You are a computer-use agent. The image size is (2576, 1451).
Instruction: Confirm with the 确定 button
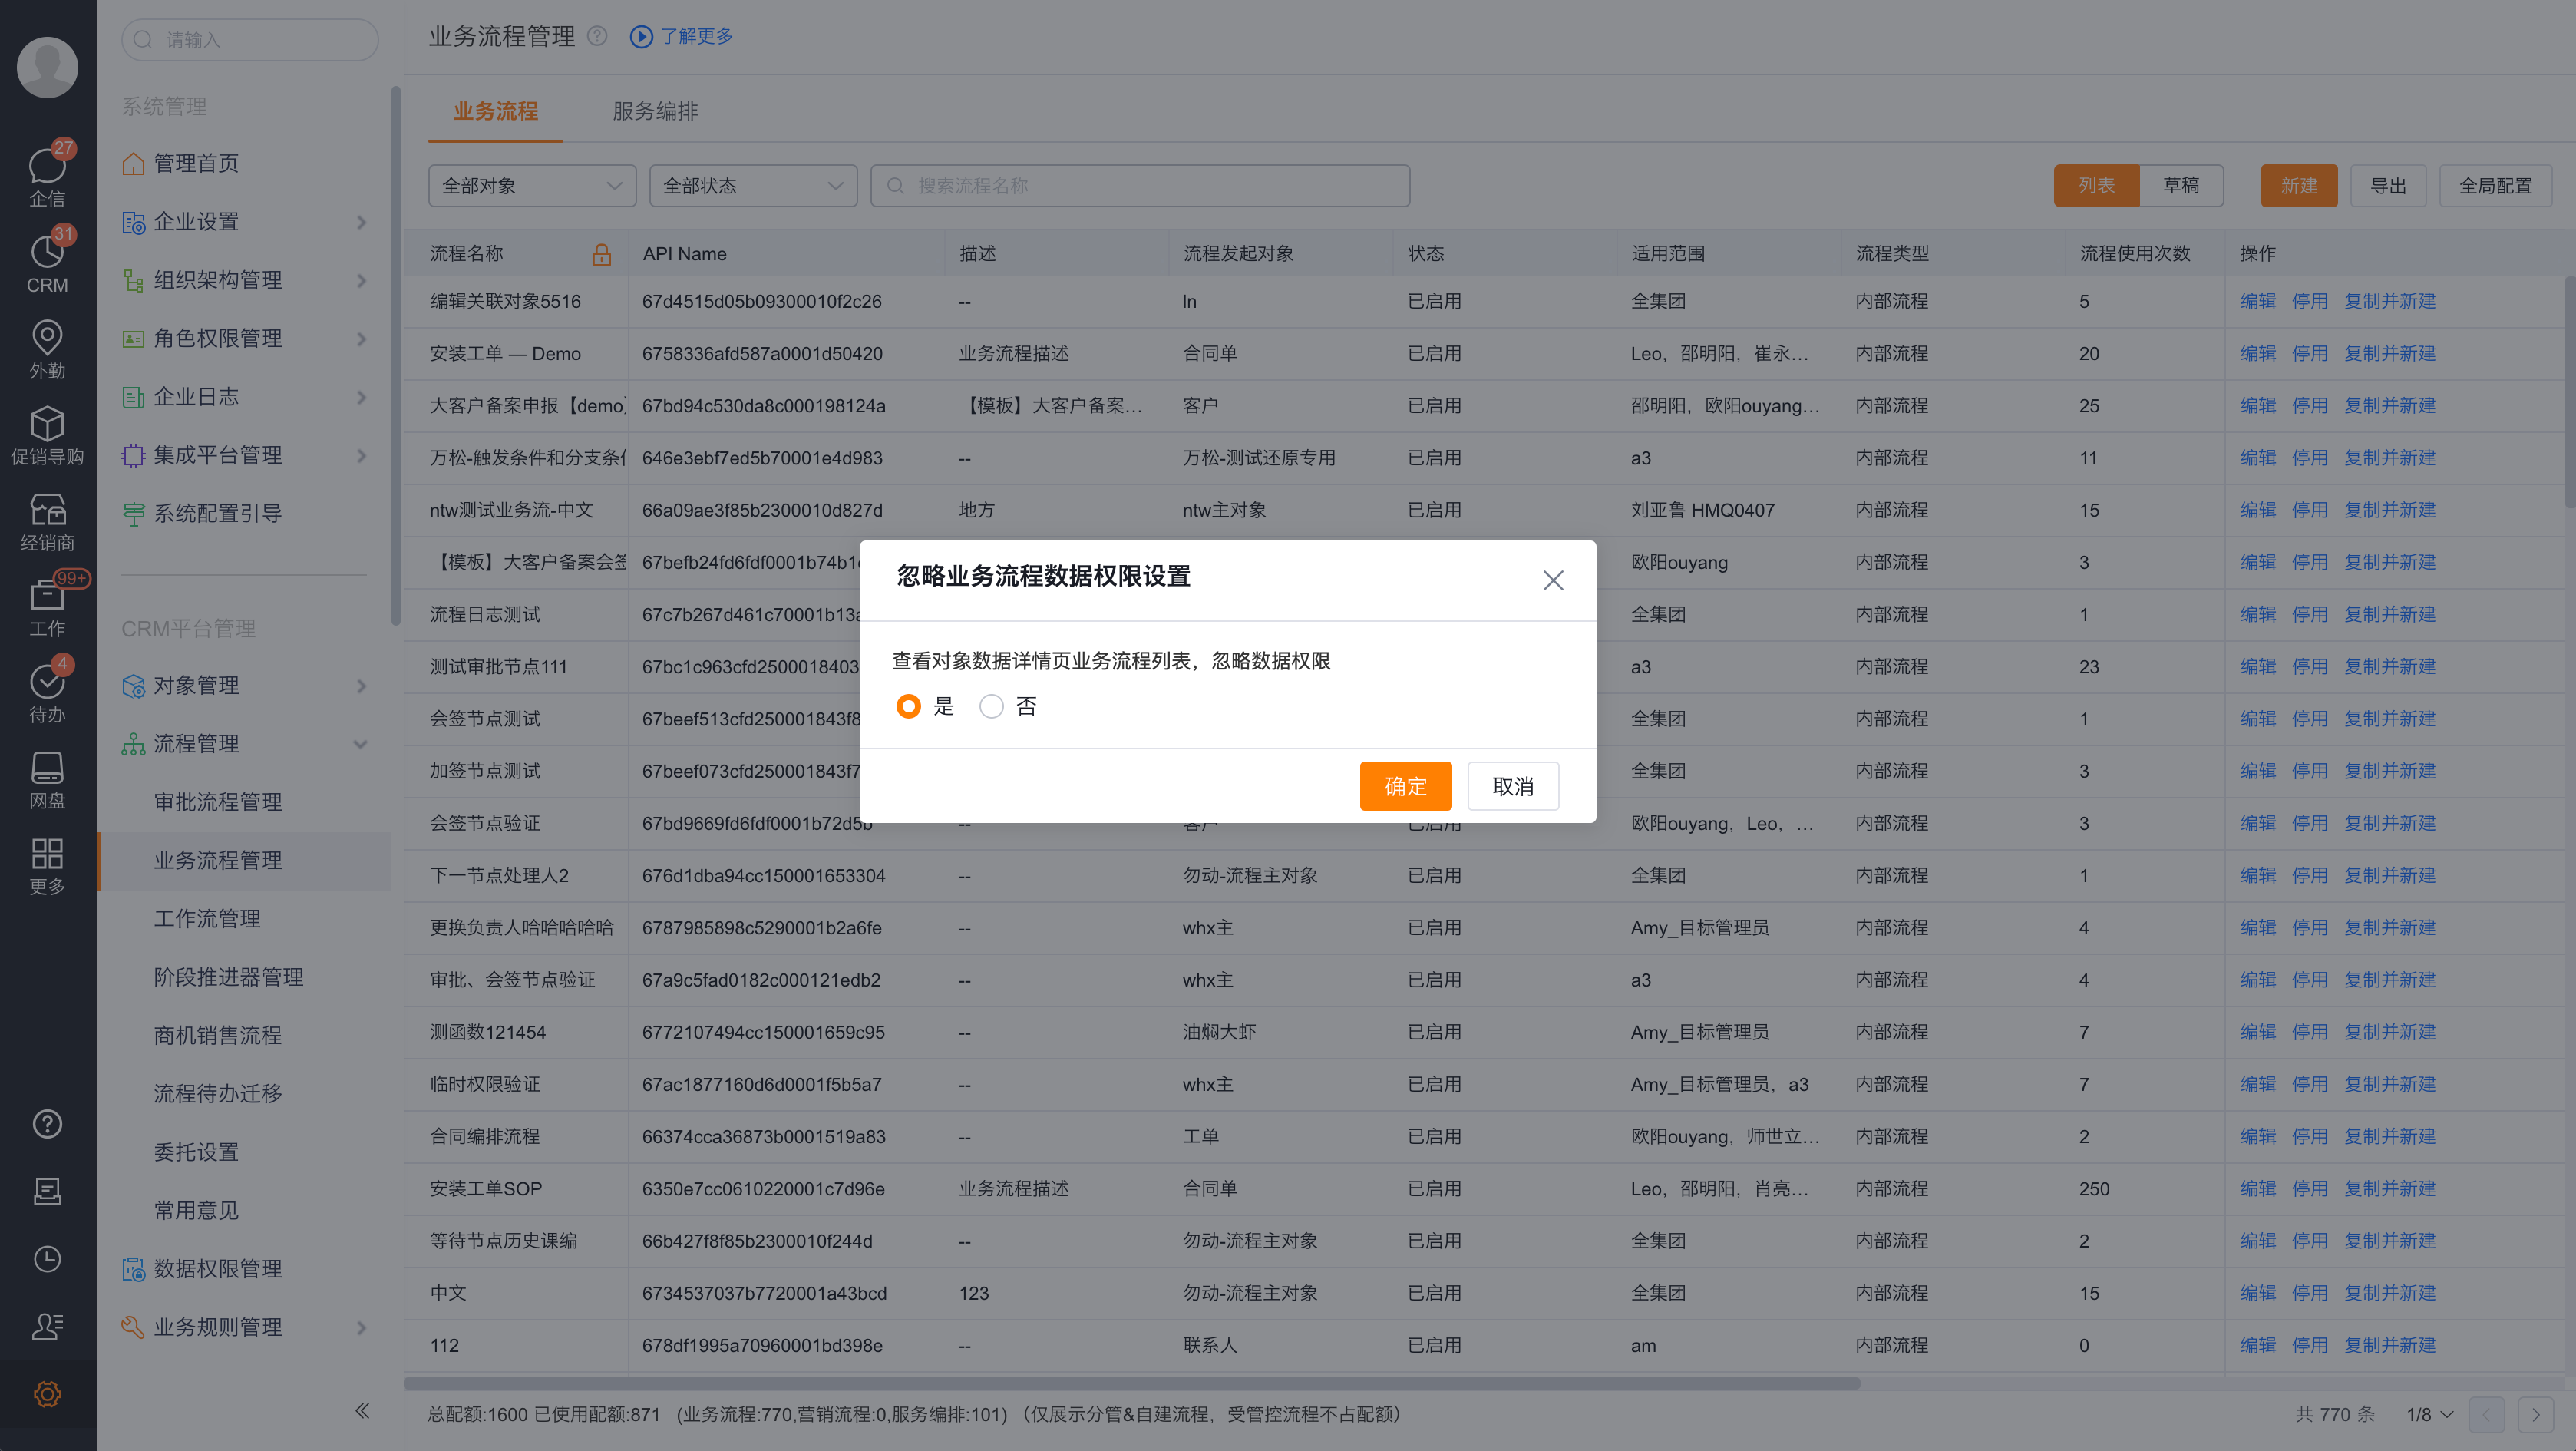(x=1405, y=786)
